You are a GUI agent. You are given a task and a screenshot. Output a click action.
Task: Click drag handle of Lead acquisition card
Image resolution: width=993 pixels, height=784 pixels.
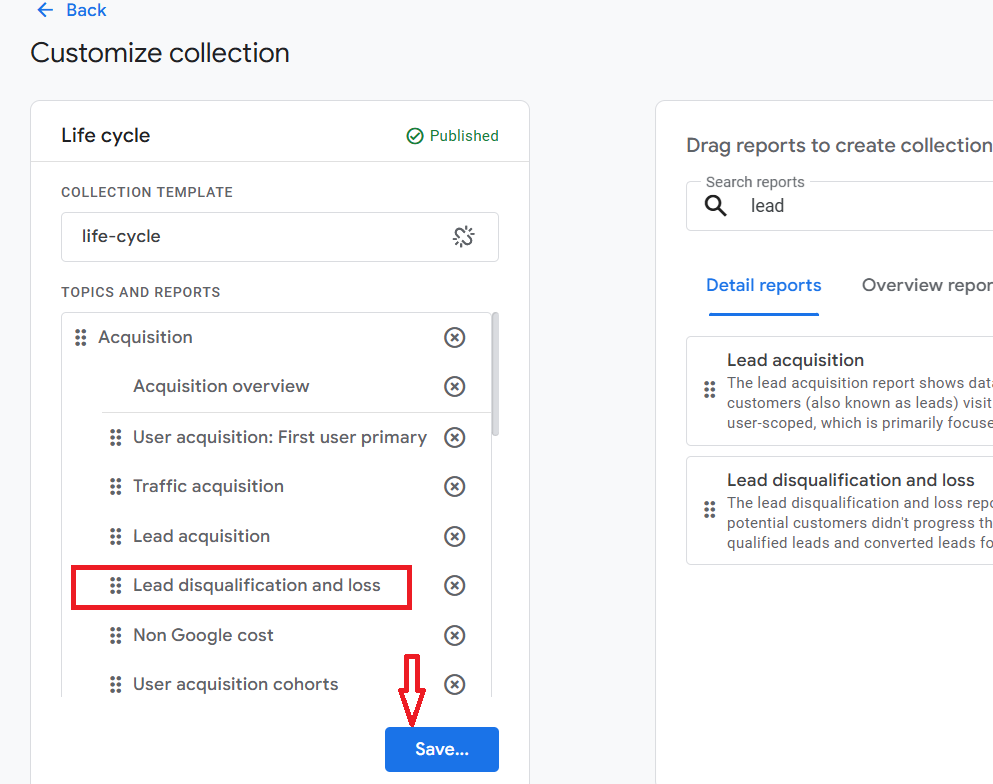(709, 390)
